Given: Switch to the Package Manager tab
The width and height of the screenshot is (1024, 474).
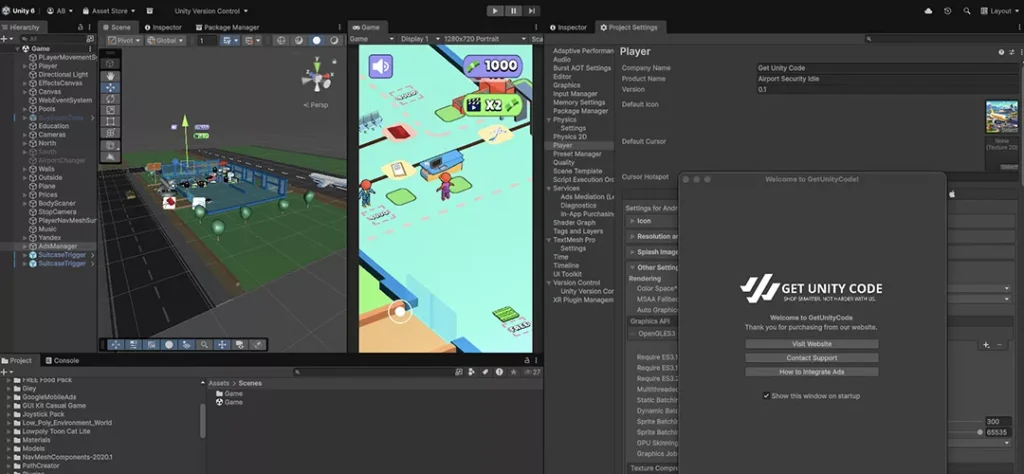Looking at the screenshot, I should [227, 27].
